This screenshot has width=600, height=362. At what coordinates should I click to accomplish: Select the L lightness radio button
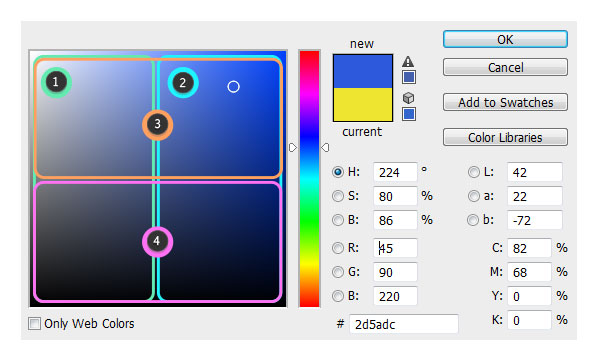pyautogui.click(x=473, y=172)
